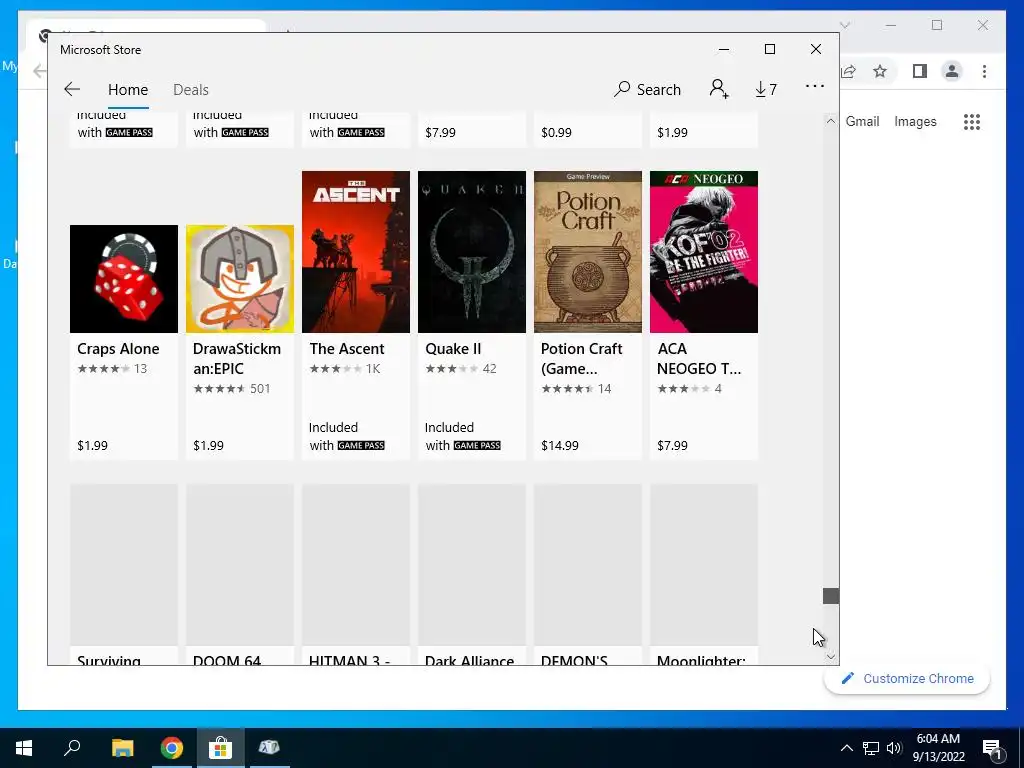1024x768 pixels.
Task: Open the Craps Alone dice thumbnail
Action: [x=124, y=279]
